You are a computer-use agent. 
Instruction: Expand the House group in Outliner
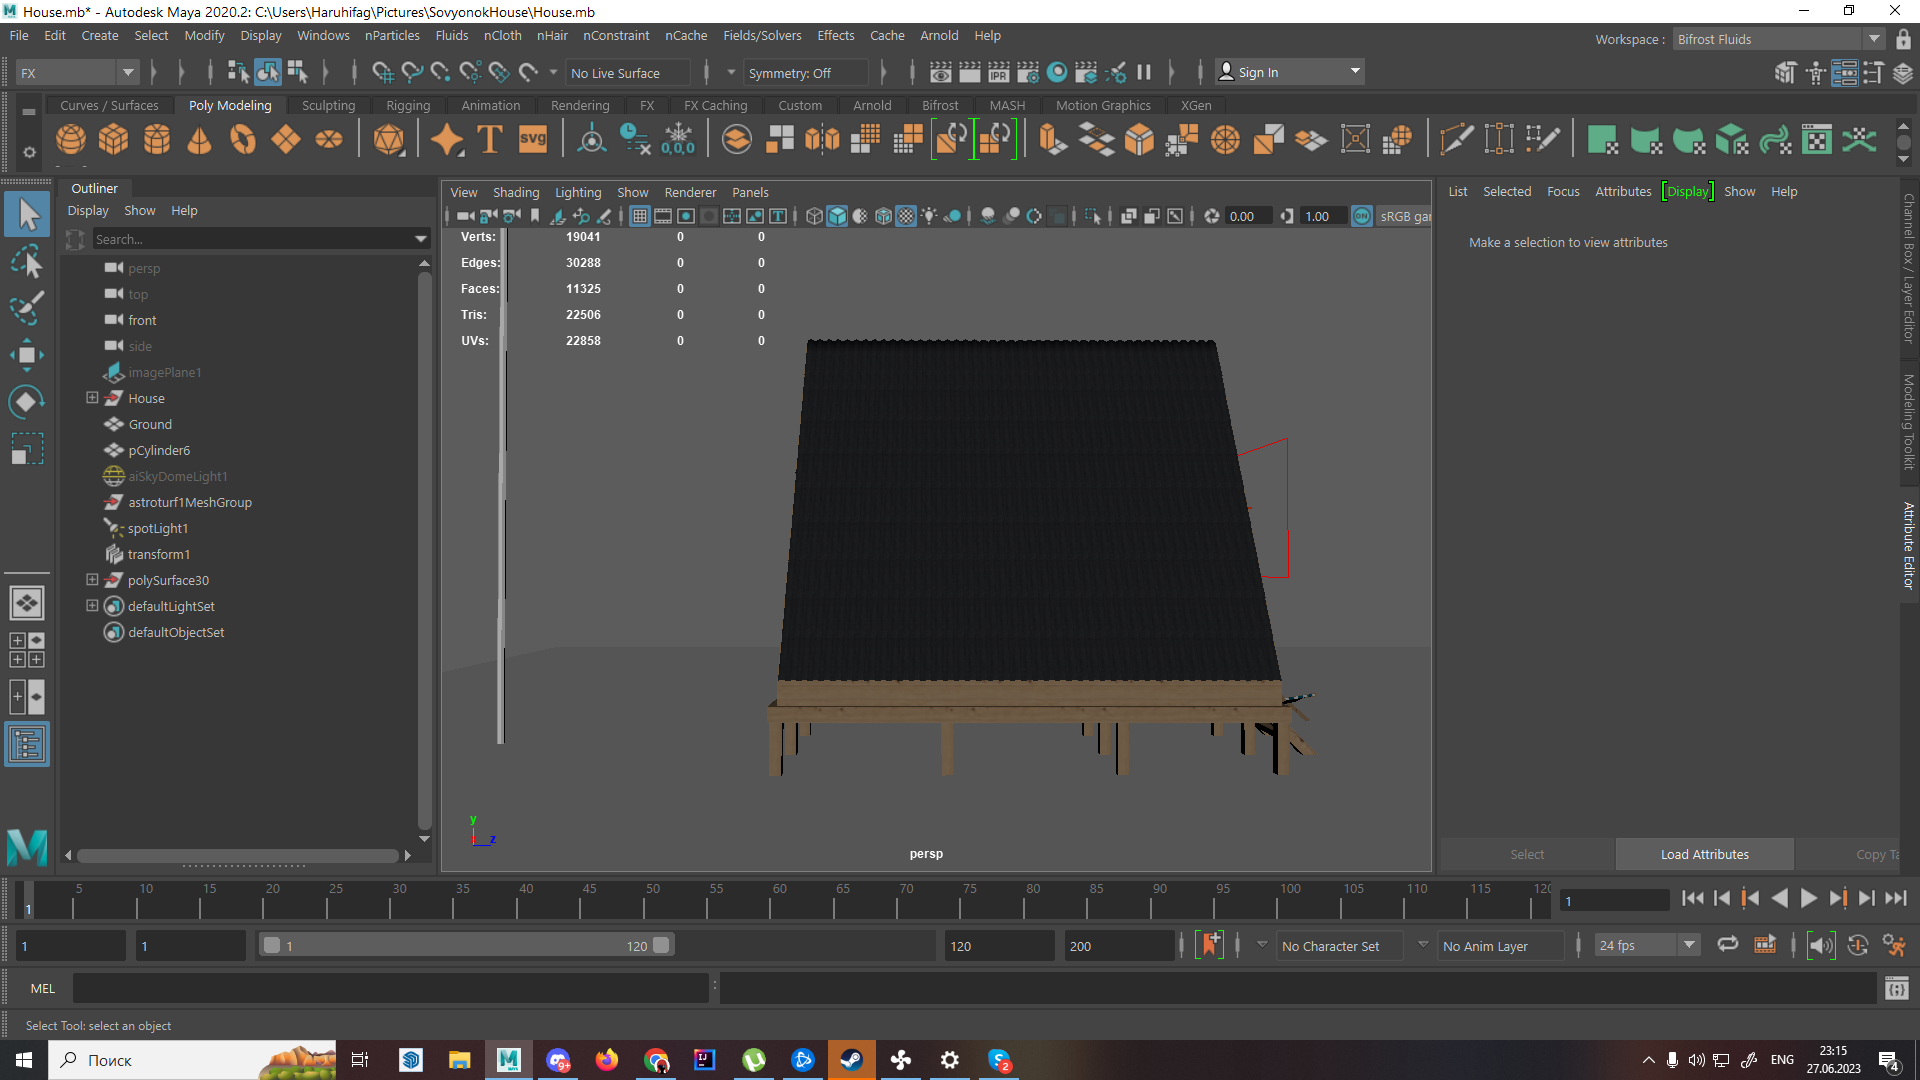[92, 398]
